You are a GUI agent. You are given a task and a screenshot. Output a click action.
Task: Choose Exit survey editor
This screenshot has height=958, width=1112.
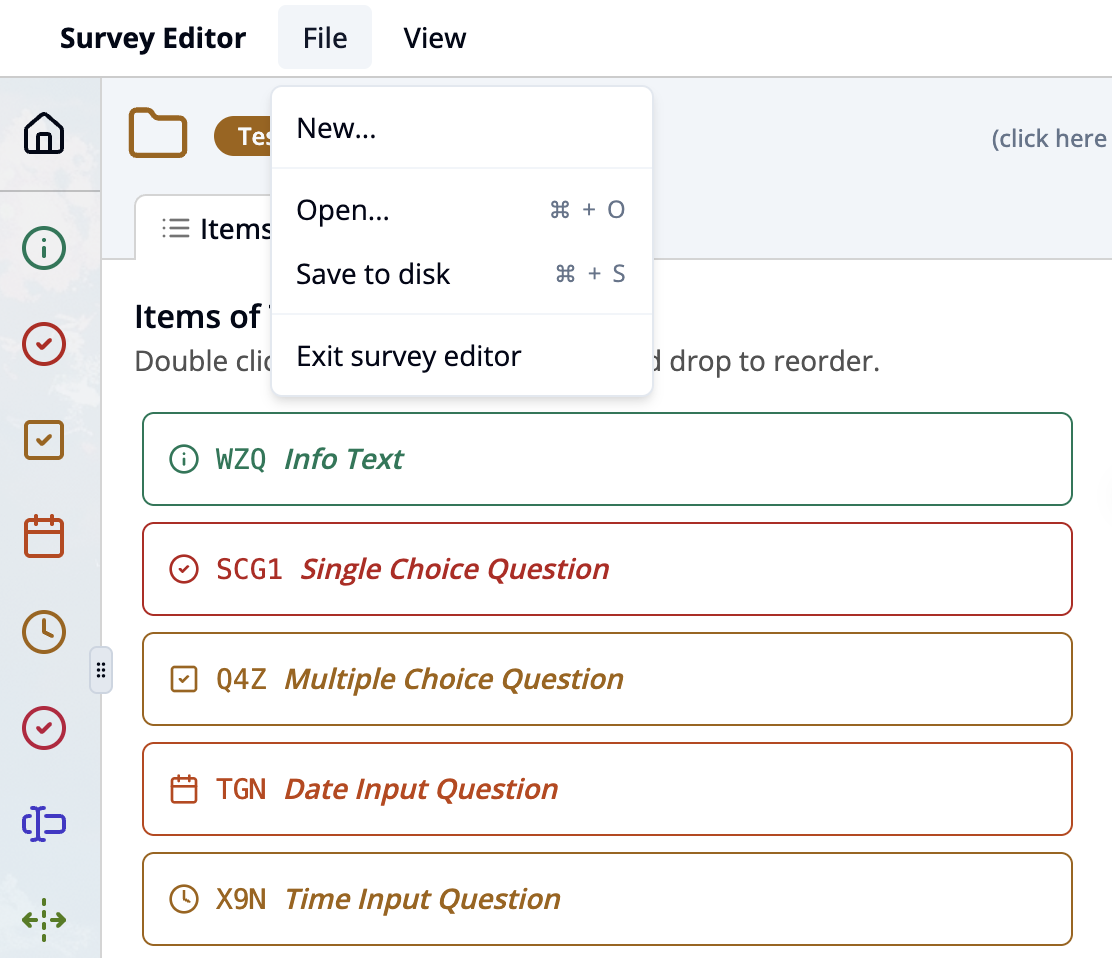pyautogui.click(x=462, y=356)
